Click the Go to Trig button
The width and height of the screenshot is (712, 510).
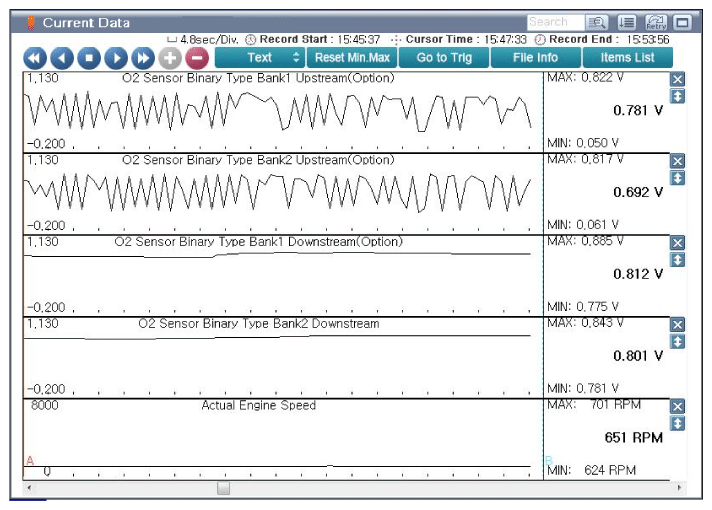[444, 58]
